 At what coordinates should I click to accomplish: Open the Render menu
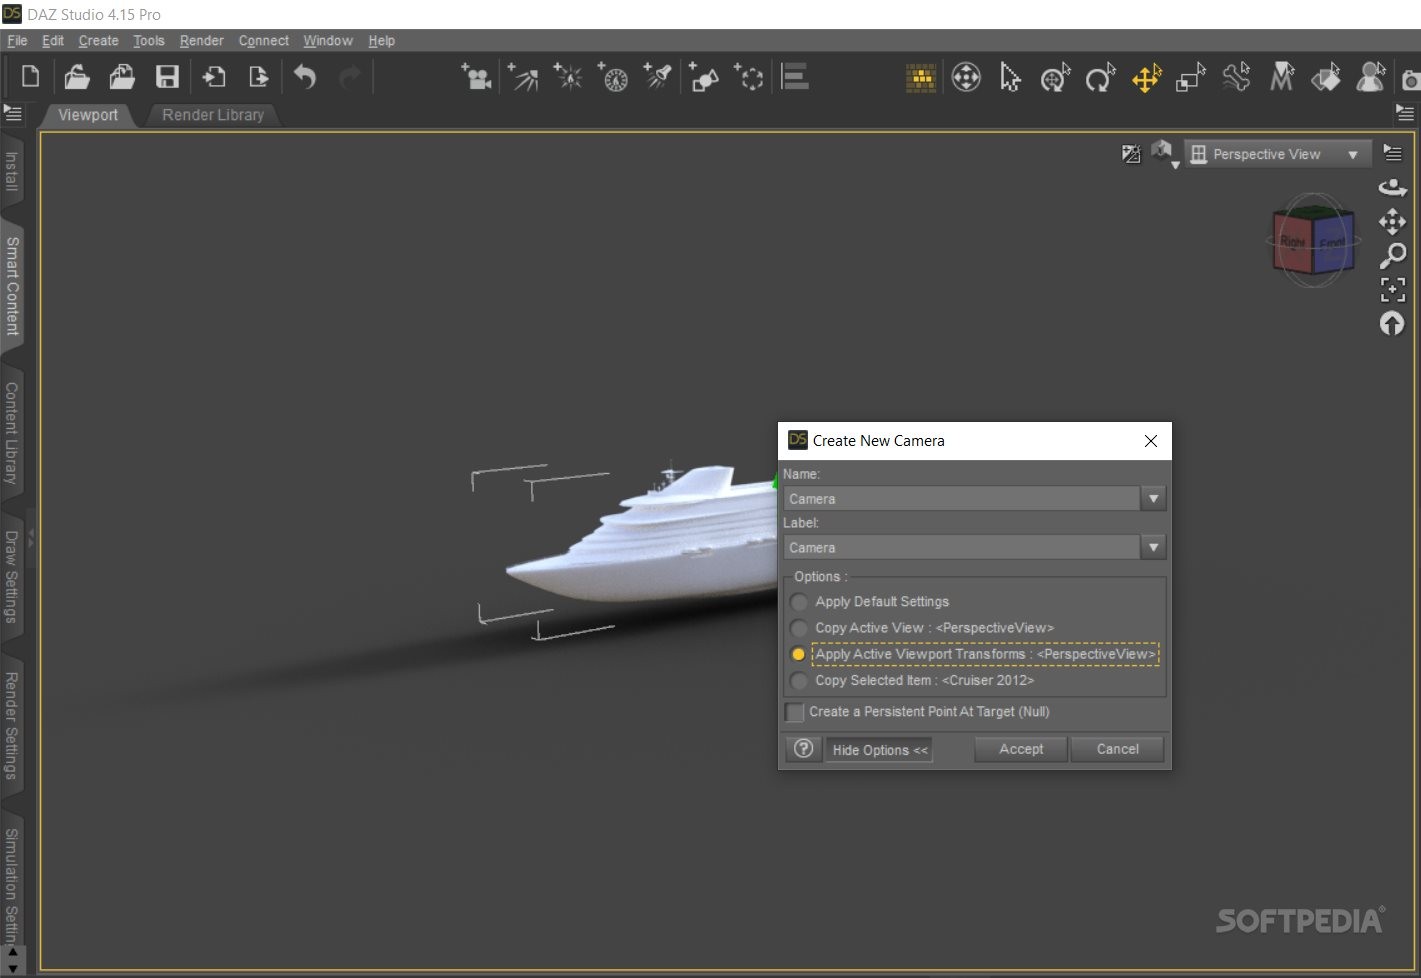point(201,41)
